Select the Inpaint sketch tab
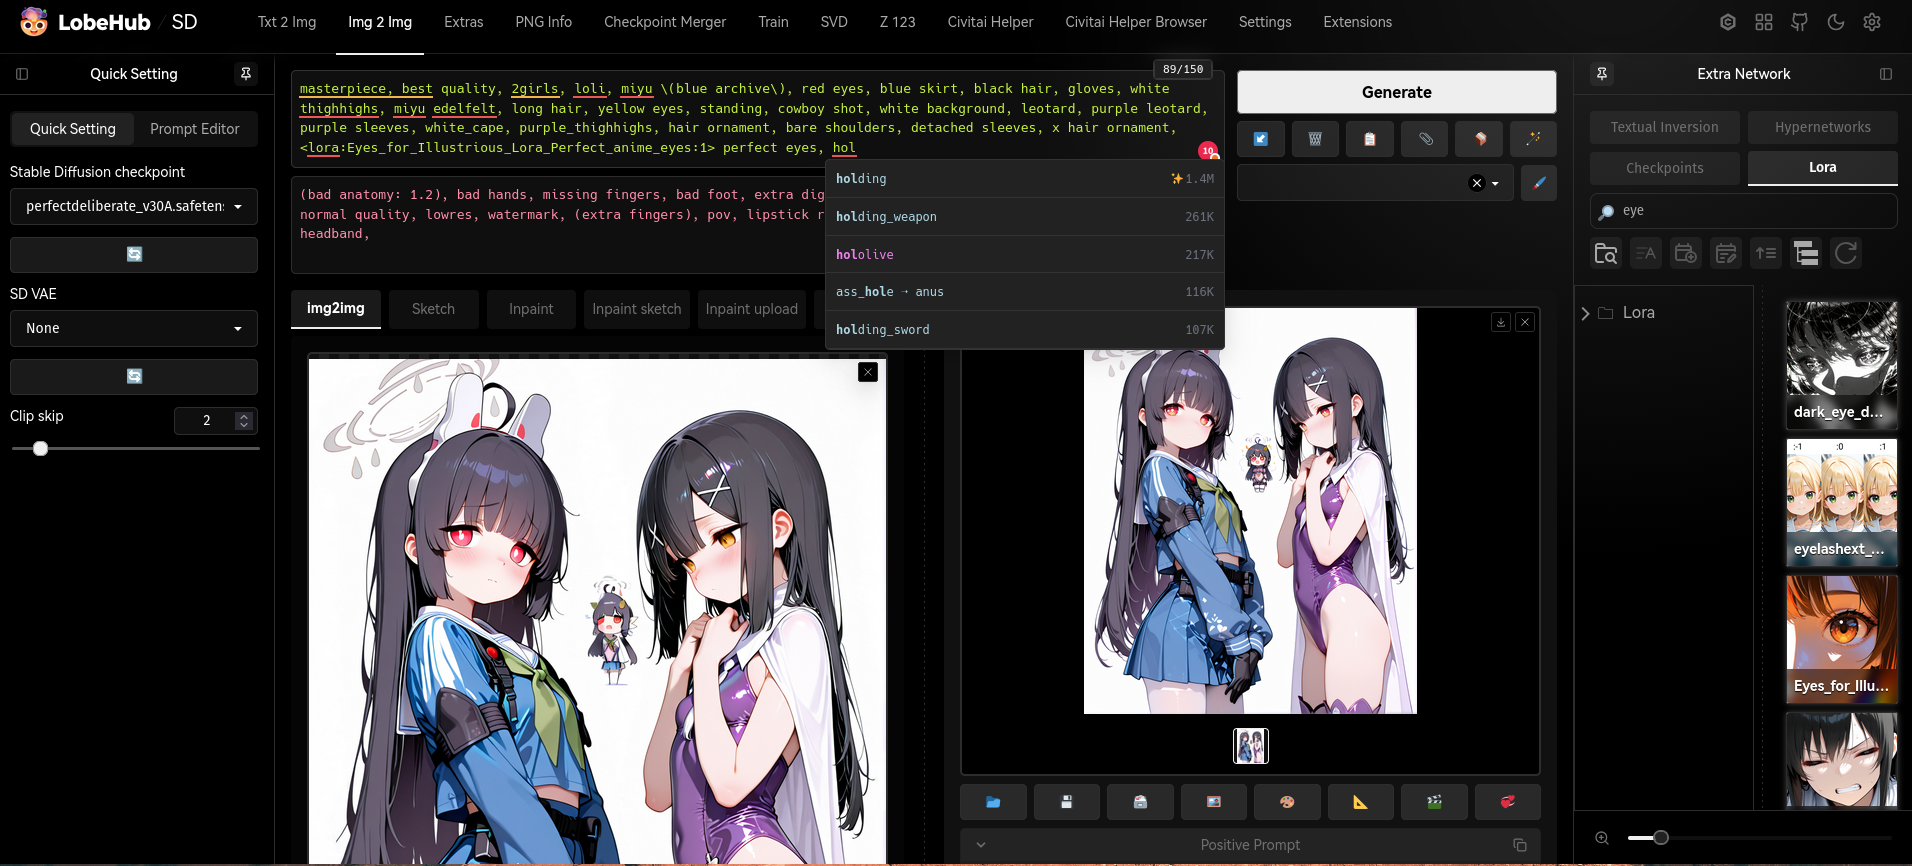 click(x=636, y=309)
